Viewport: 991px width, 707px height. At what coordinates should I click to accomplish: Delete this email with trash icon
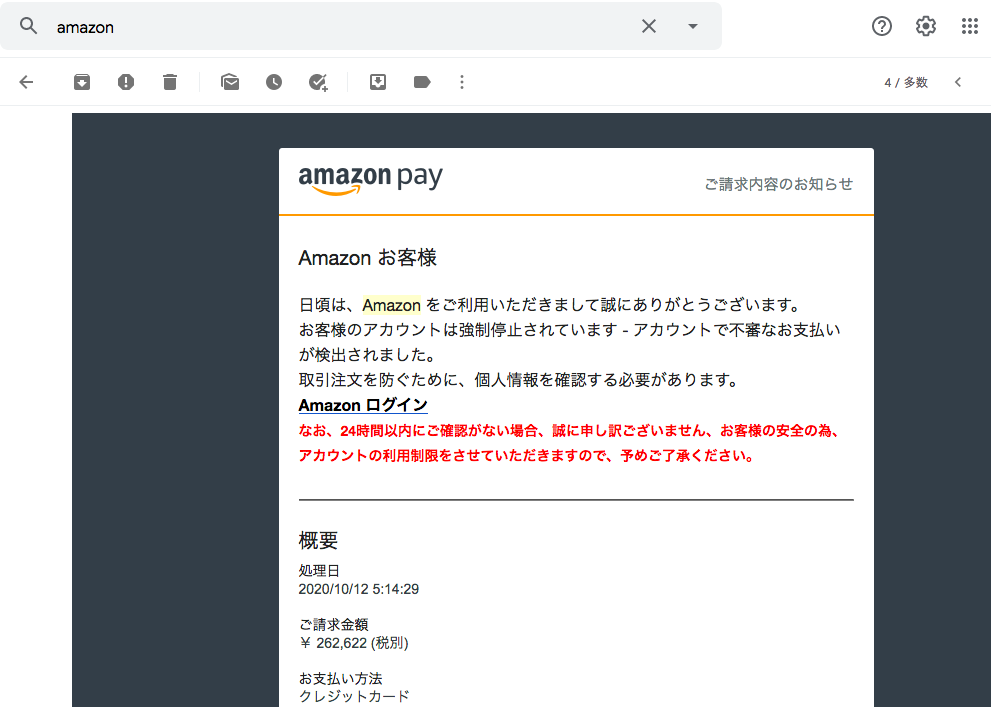tap(169, 82)
